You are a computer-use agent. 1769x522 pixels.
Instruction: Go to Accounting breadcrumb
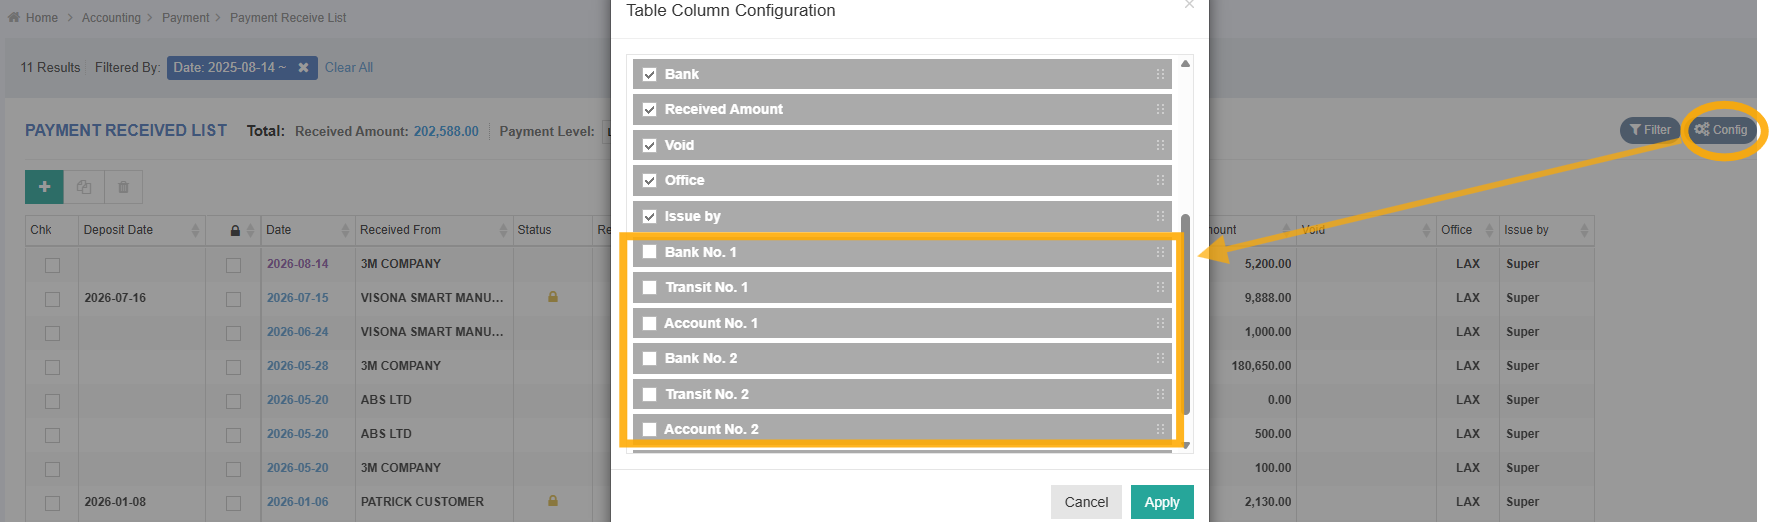tap(111, 18)
